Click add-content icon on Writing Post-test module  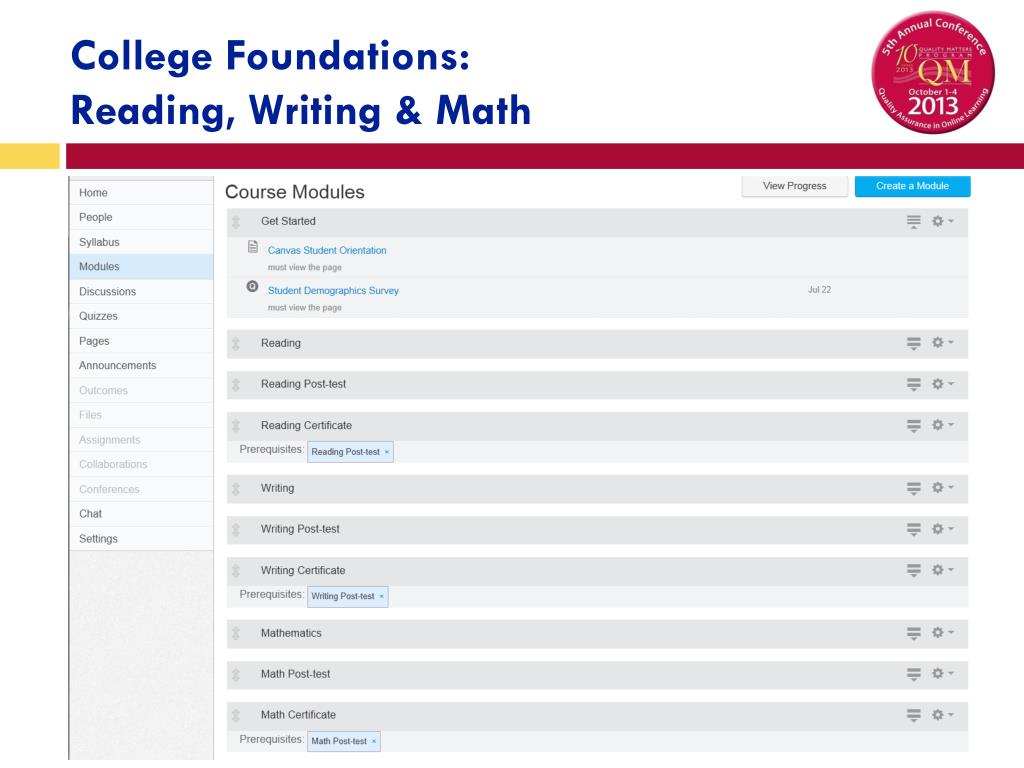[x=914, y=530]
